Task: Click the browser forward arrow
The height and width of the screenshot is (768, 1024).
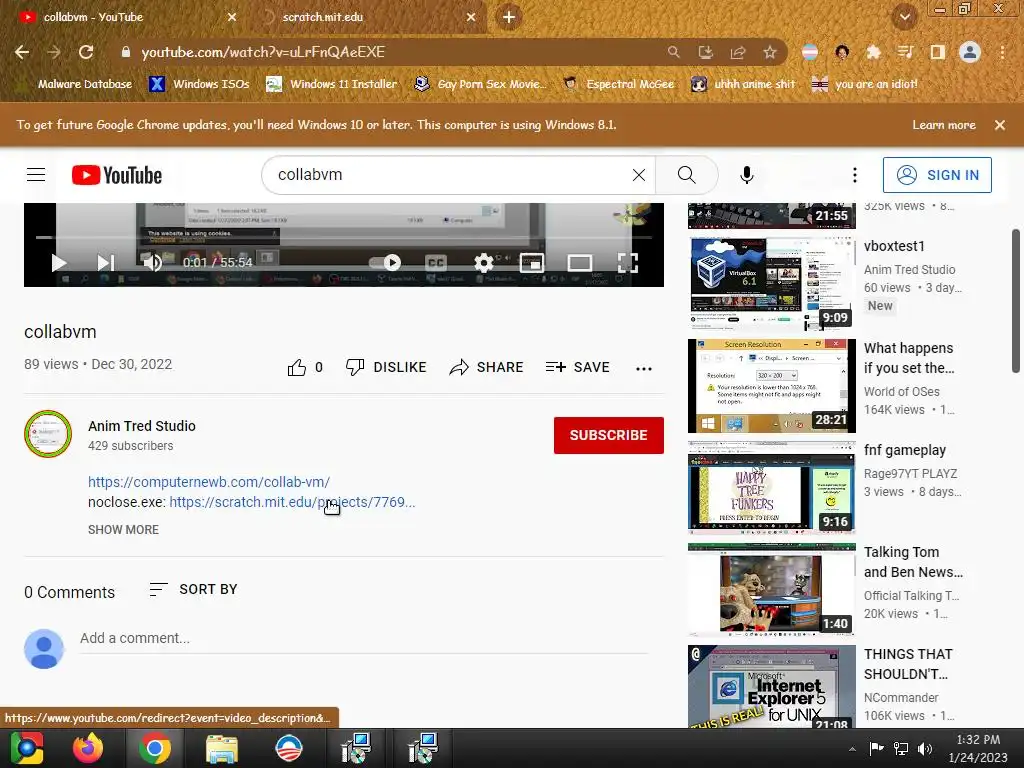Action: [54, 52]
